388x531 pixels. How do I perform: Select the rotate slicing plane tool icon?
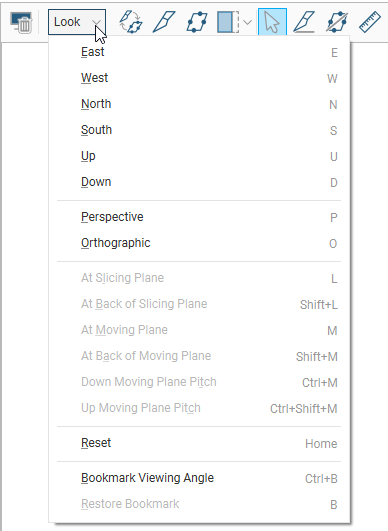pyautogui.click(x=131, y=22)
